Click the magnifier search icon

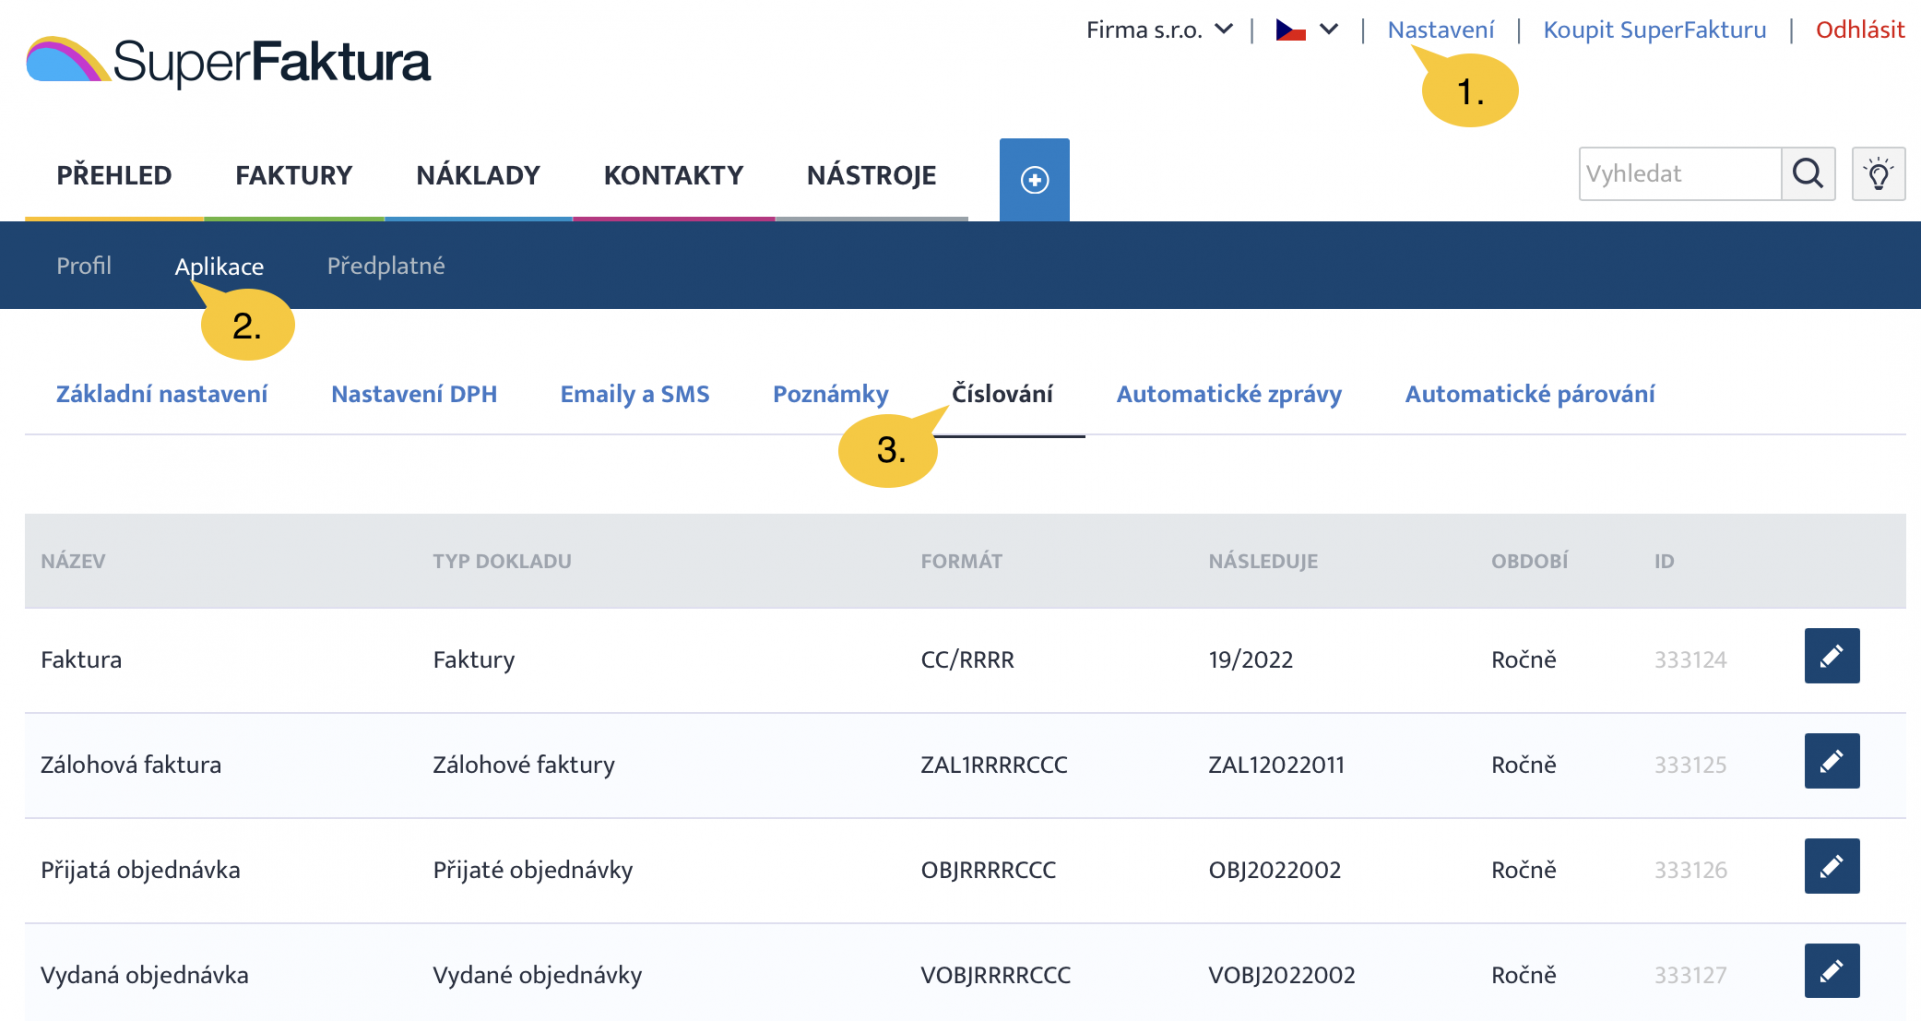click(1807, 174)
